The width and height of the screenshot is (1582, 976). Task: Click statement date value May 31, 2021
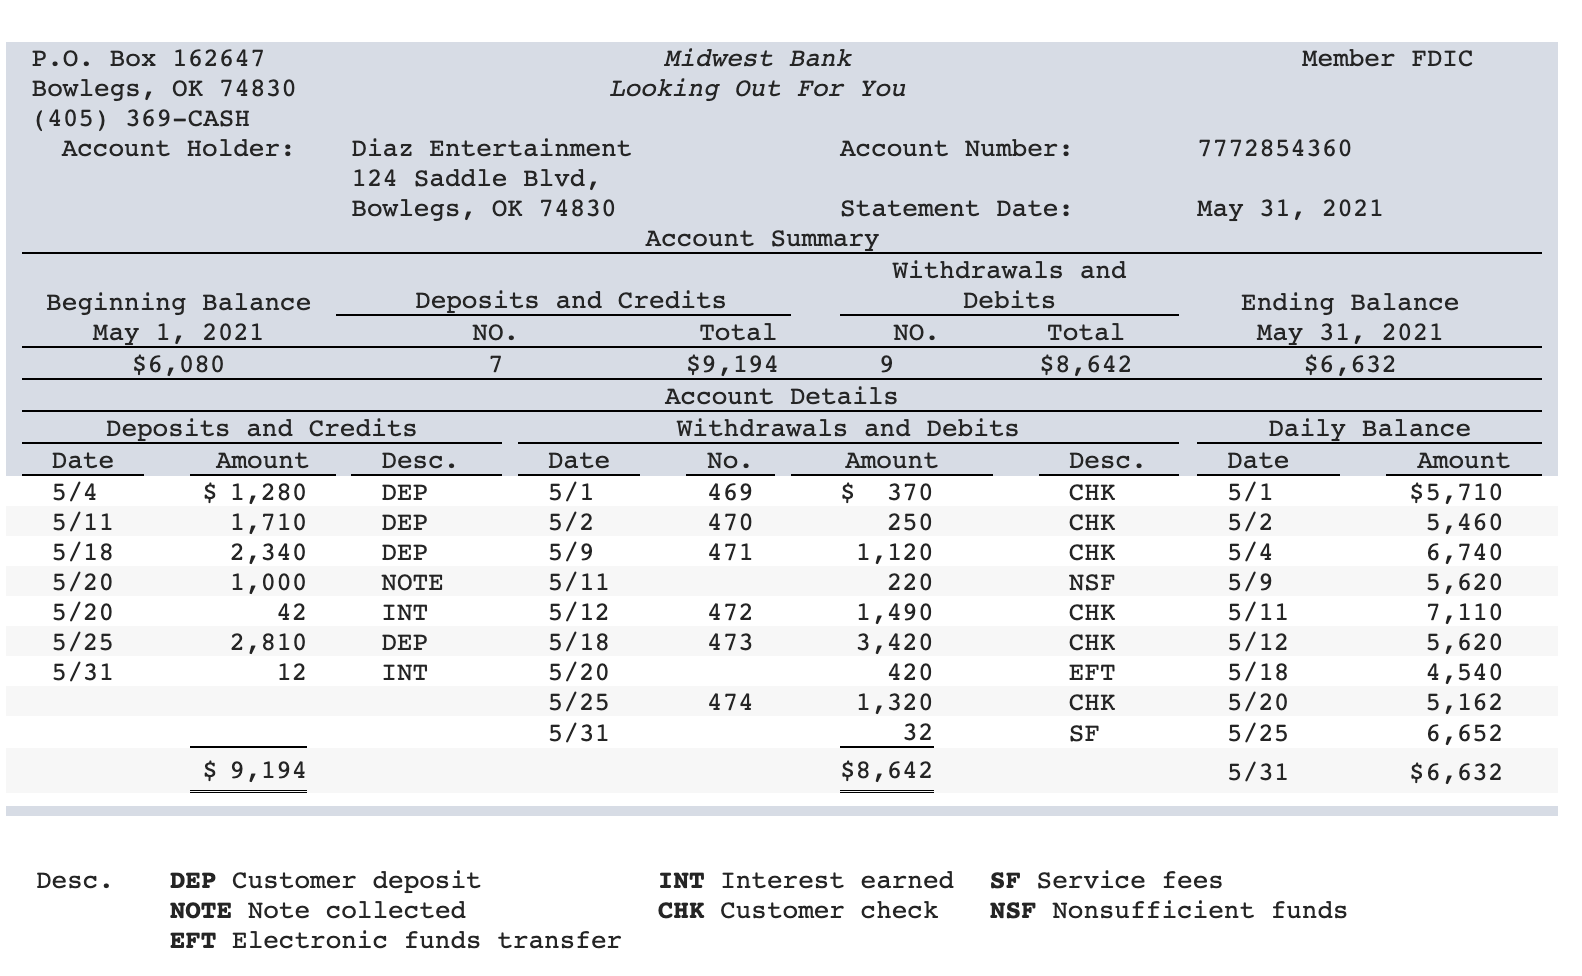[x=1290, y=209]
